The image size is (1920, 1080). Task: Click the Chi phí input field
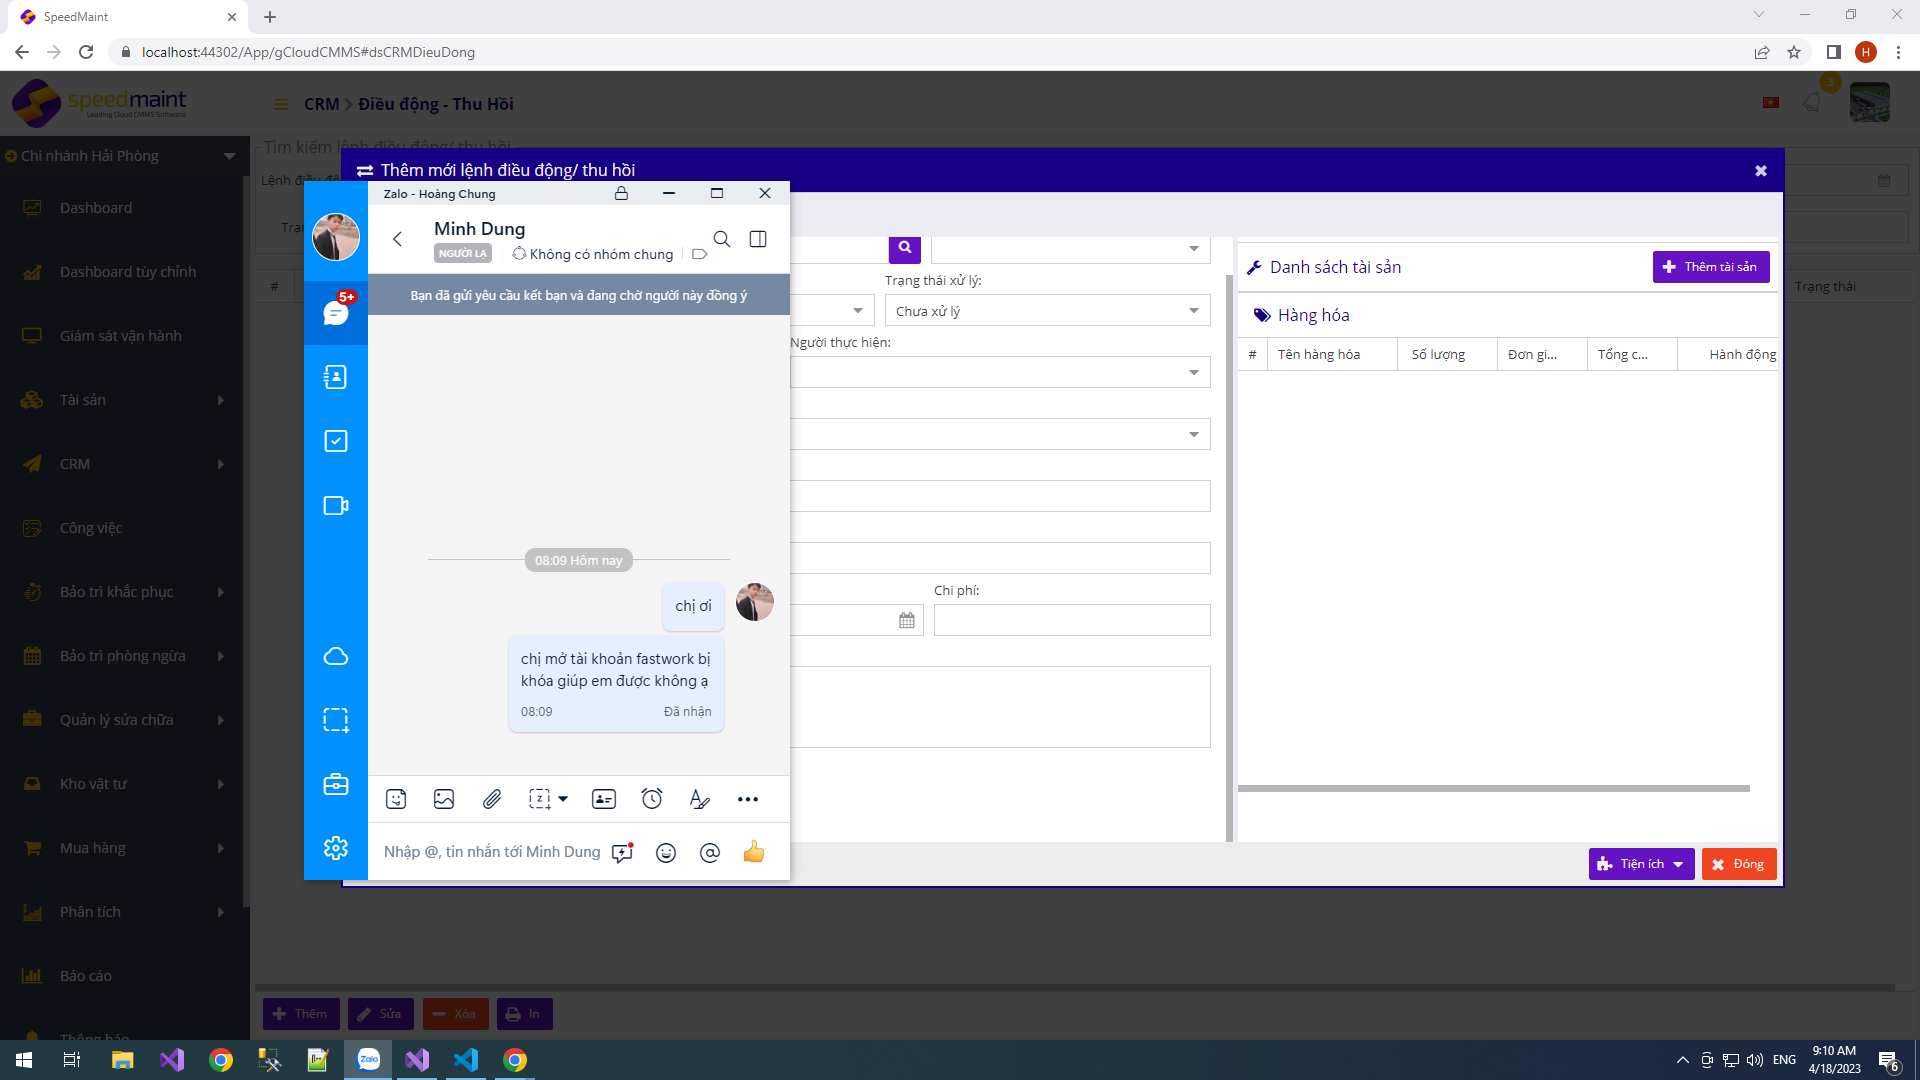tap(1072, 620)
